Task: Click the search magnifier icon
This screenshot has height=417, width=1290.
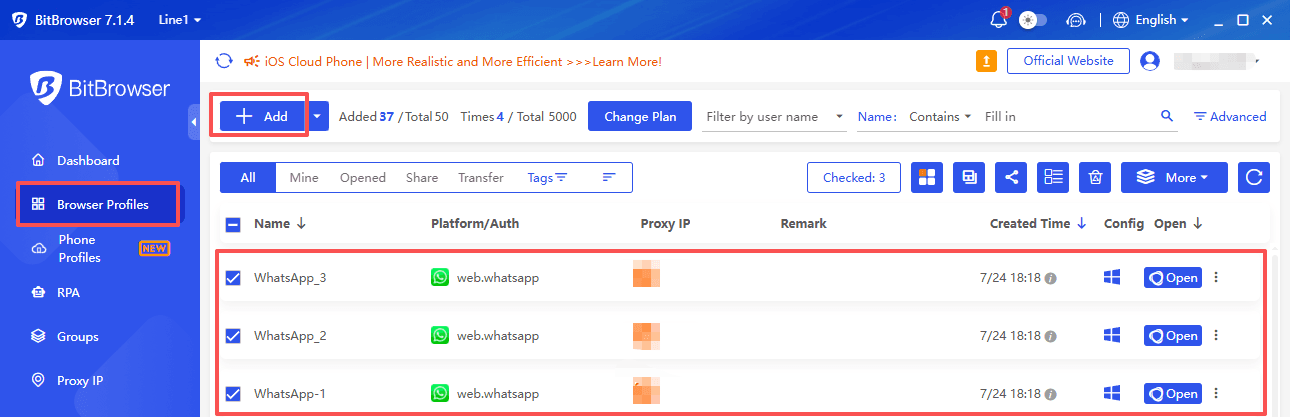Action: point(1166,116)
